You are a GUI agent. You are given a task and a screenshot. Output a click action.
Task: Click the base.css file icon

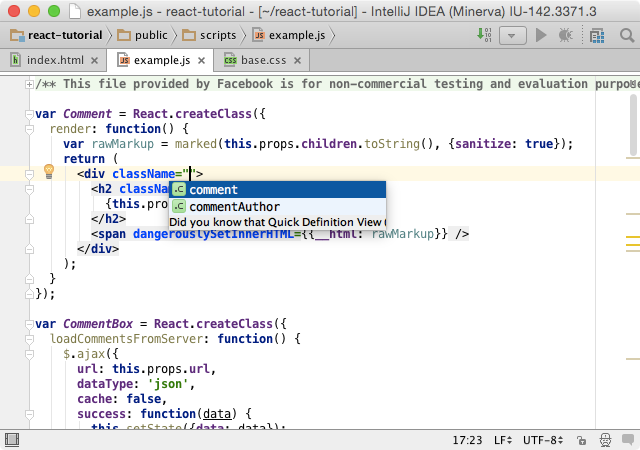[x=230, y=60]
